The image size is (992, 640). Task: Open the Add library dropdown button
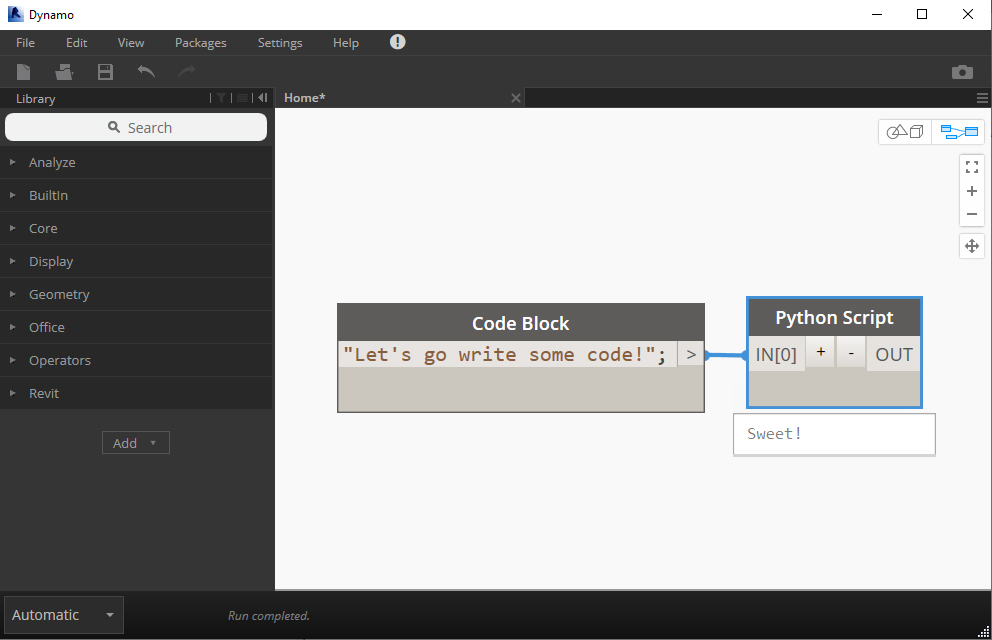point(136,443)
